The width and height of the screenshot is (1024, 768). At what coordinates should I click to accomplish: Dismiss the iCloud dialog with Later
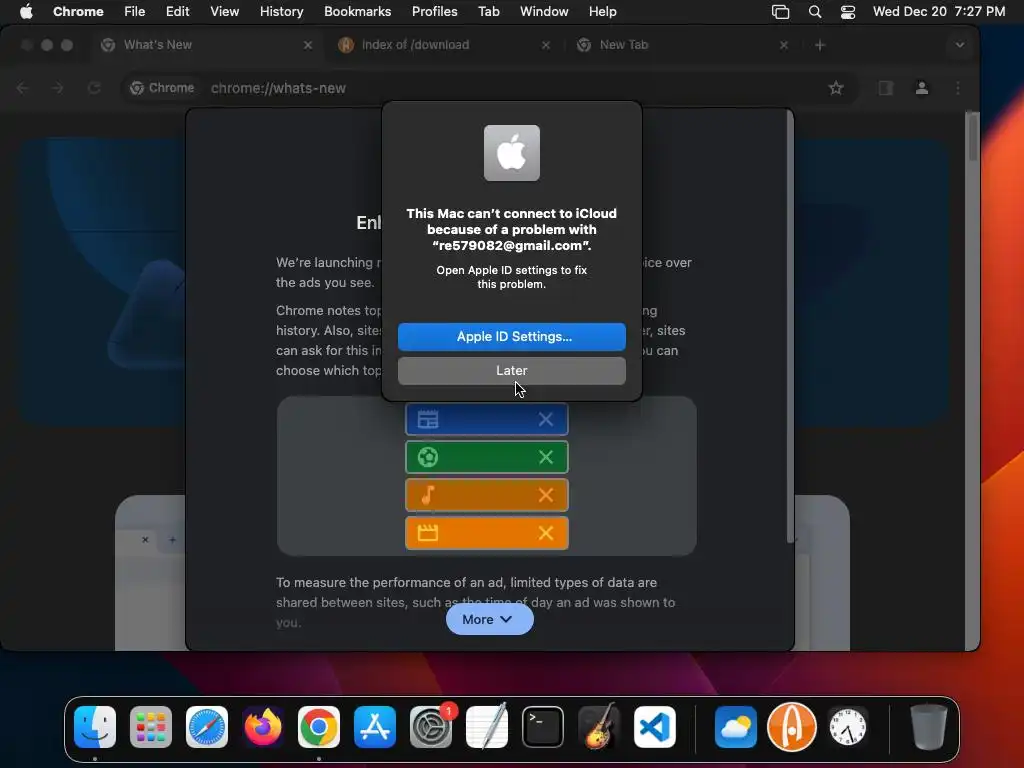click(x=511, y=370)
